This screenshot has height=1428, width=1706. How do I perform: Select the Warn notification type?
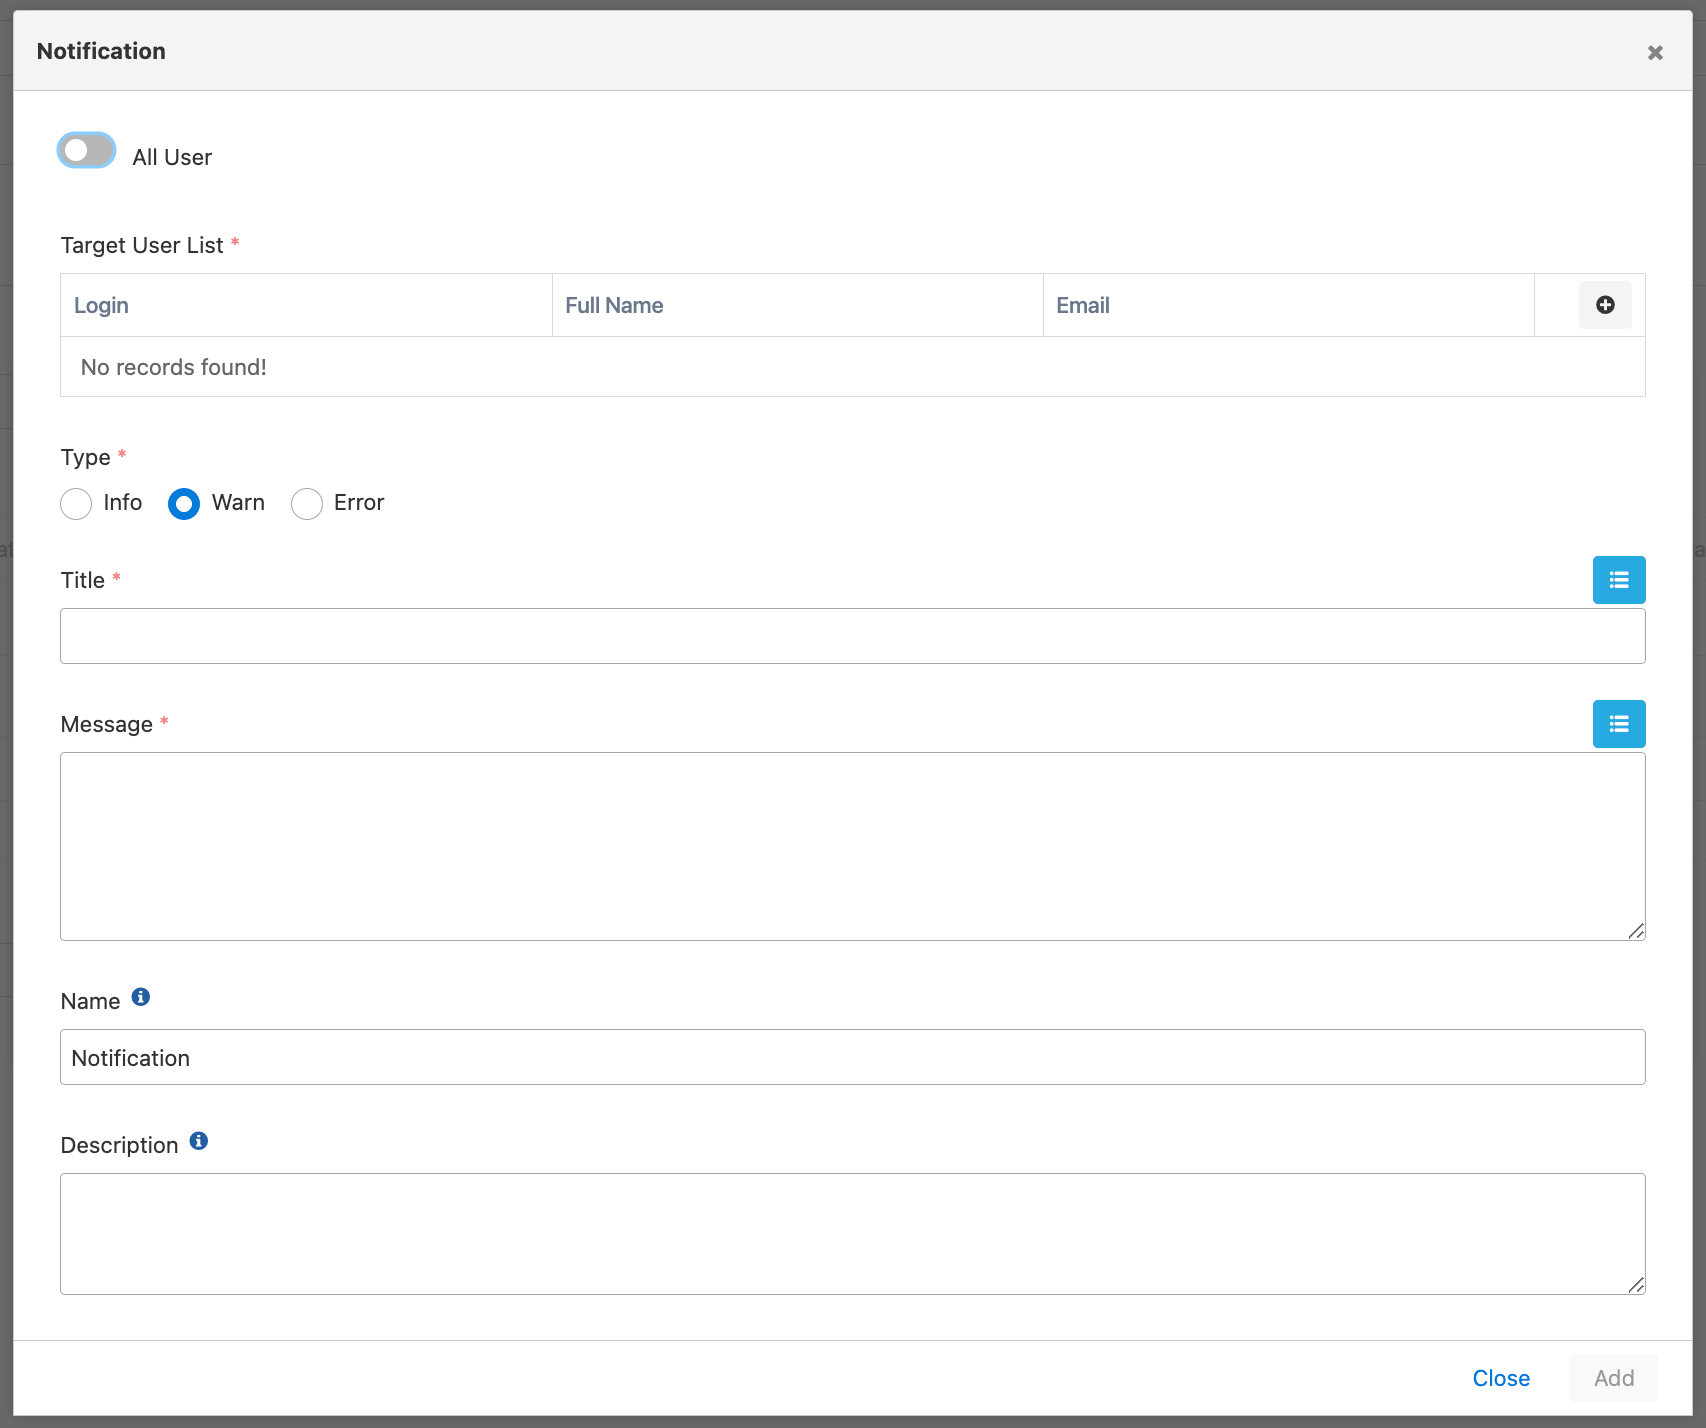[184, 503]
